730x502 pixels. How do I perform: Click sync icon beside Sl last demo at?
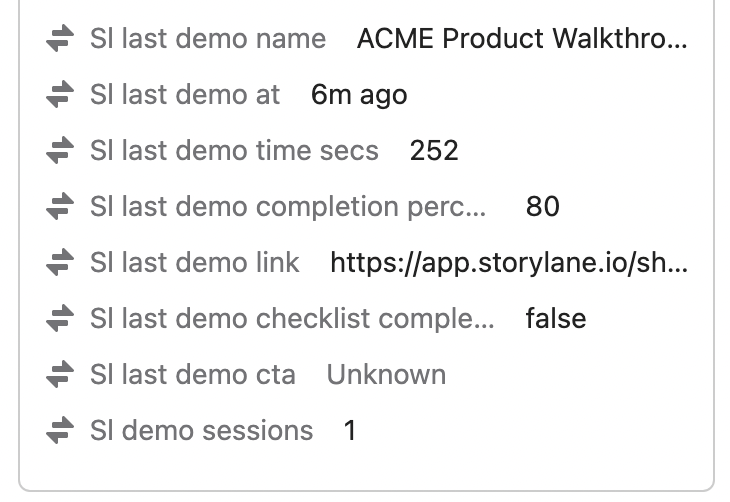pyautogui.click(x=61, y=95)
